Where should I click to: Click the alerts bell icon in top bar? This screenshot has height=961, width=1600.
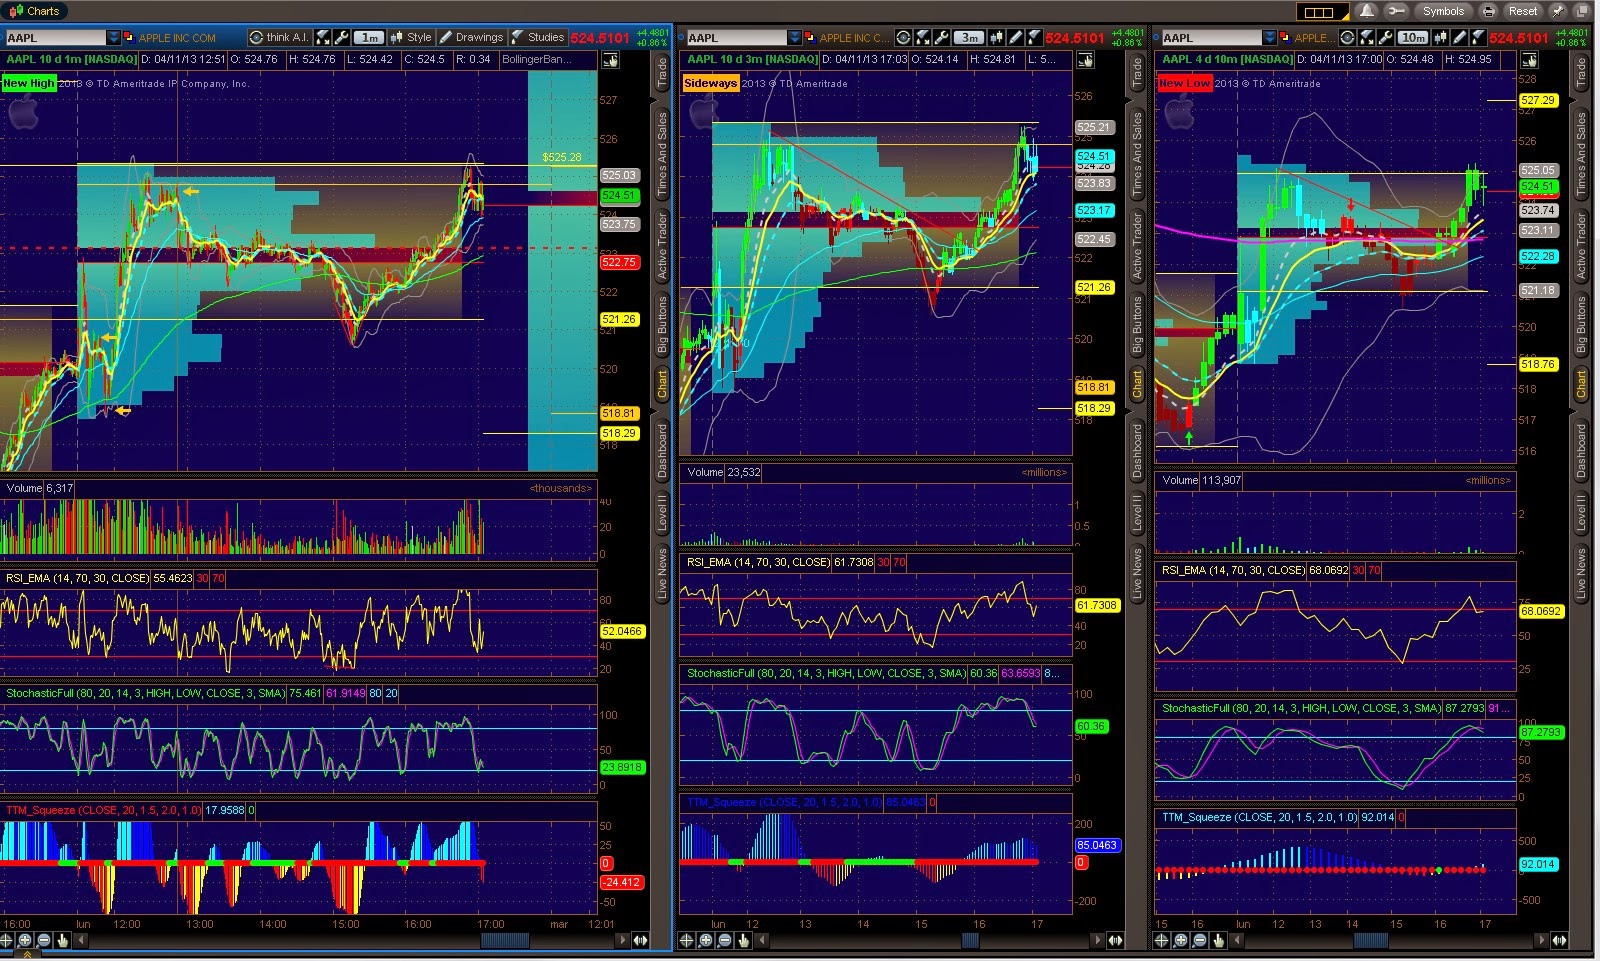1366,11
